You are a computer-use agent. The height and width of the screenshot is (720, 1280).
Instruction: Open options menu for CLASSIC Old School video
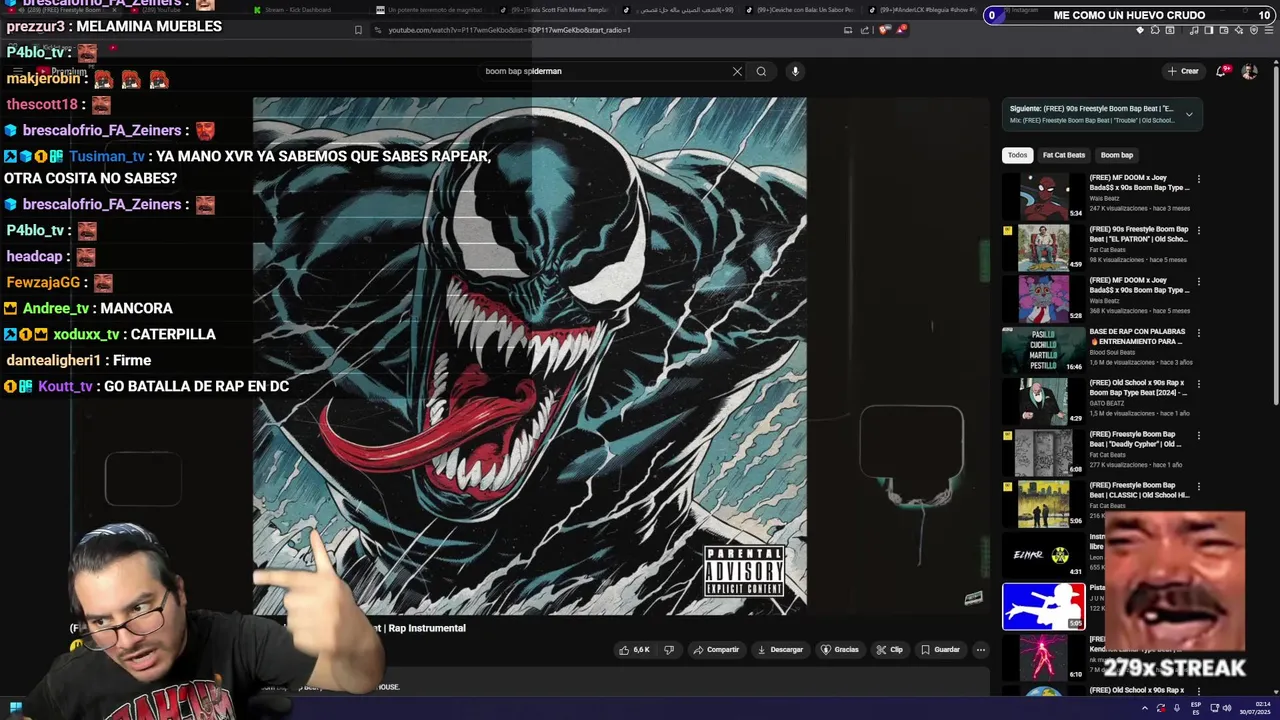tap(1198, 487)
